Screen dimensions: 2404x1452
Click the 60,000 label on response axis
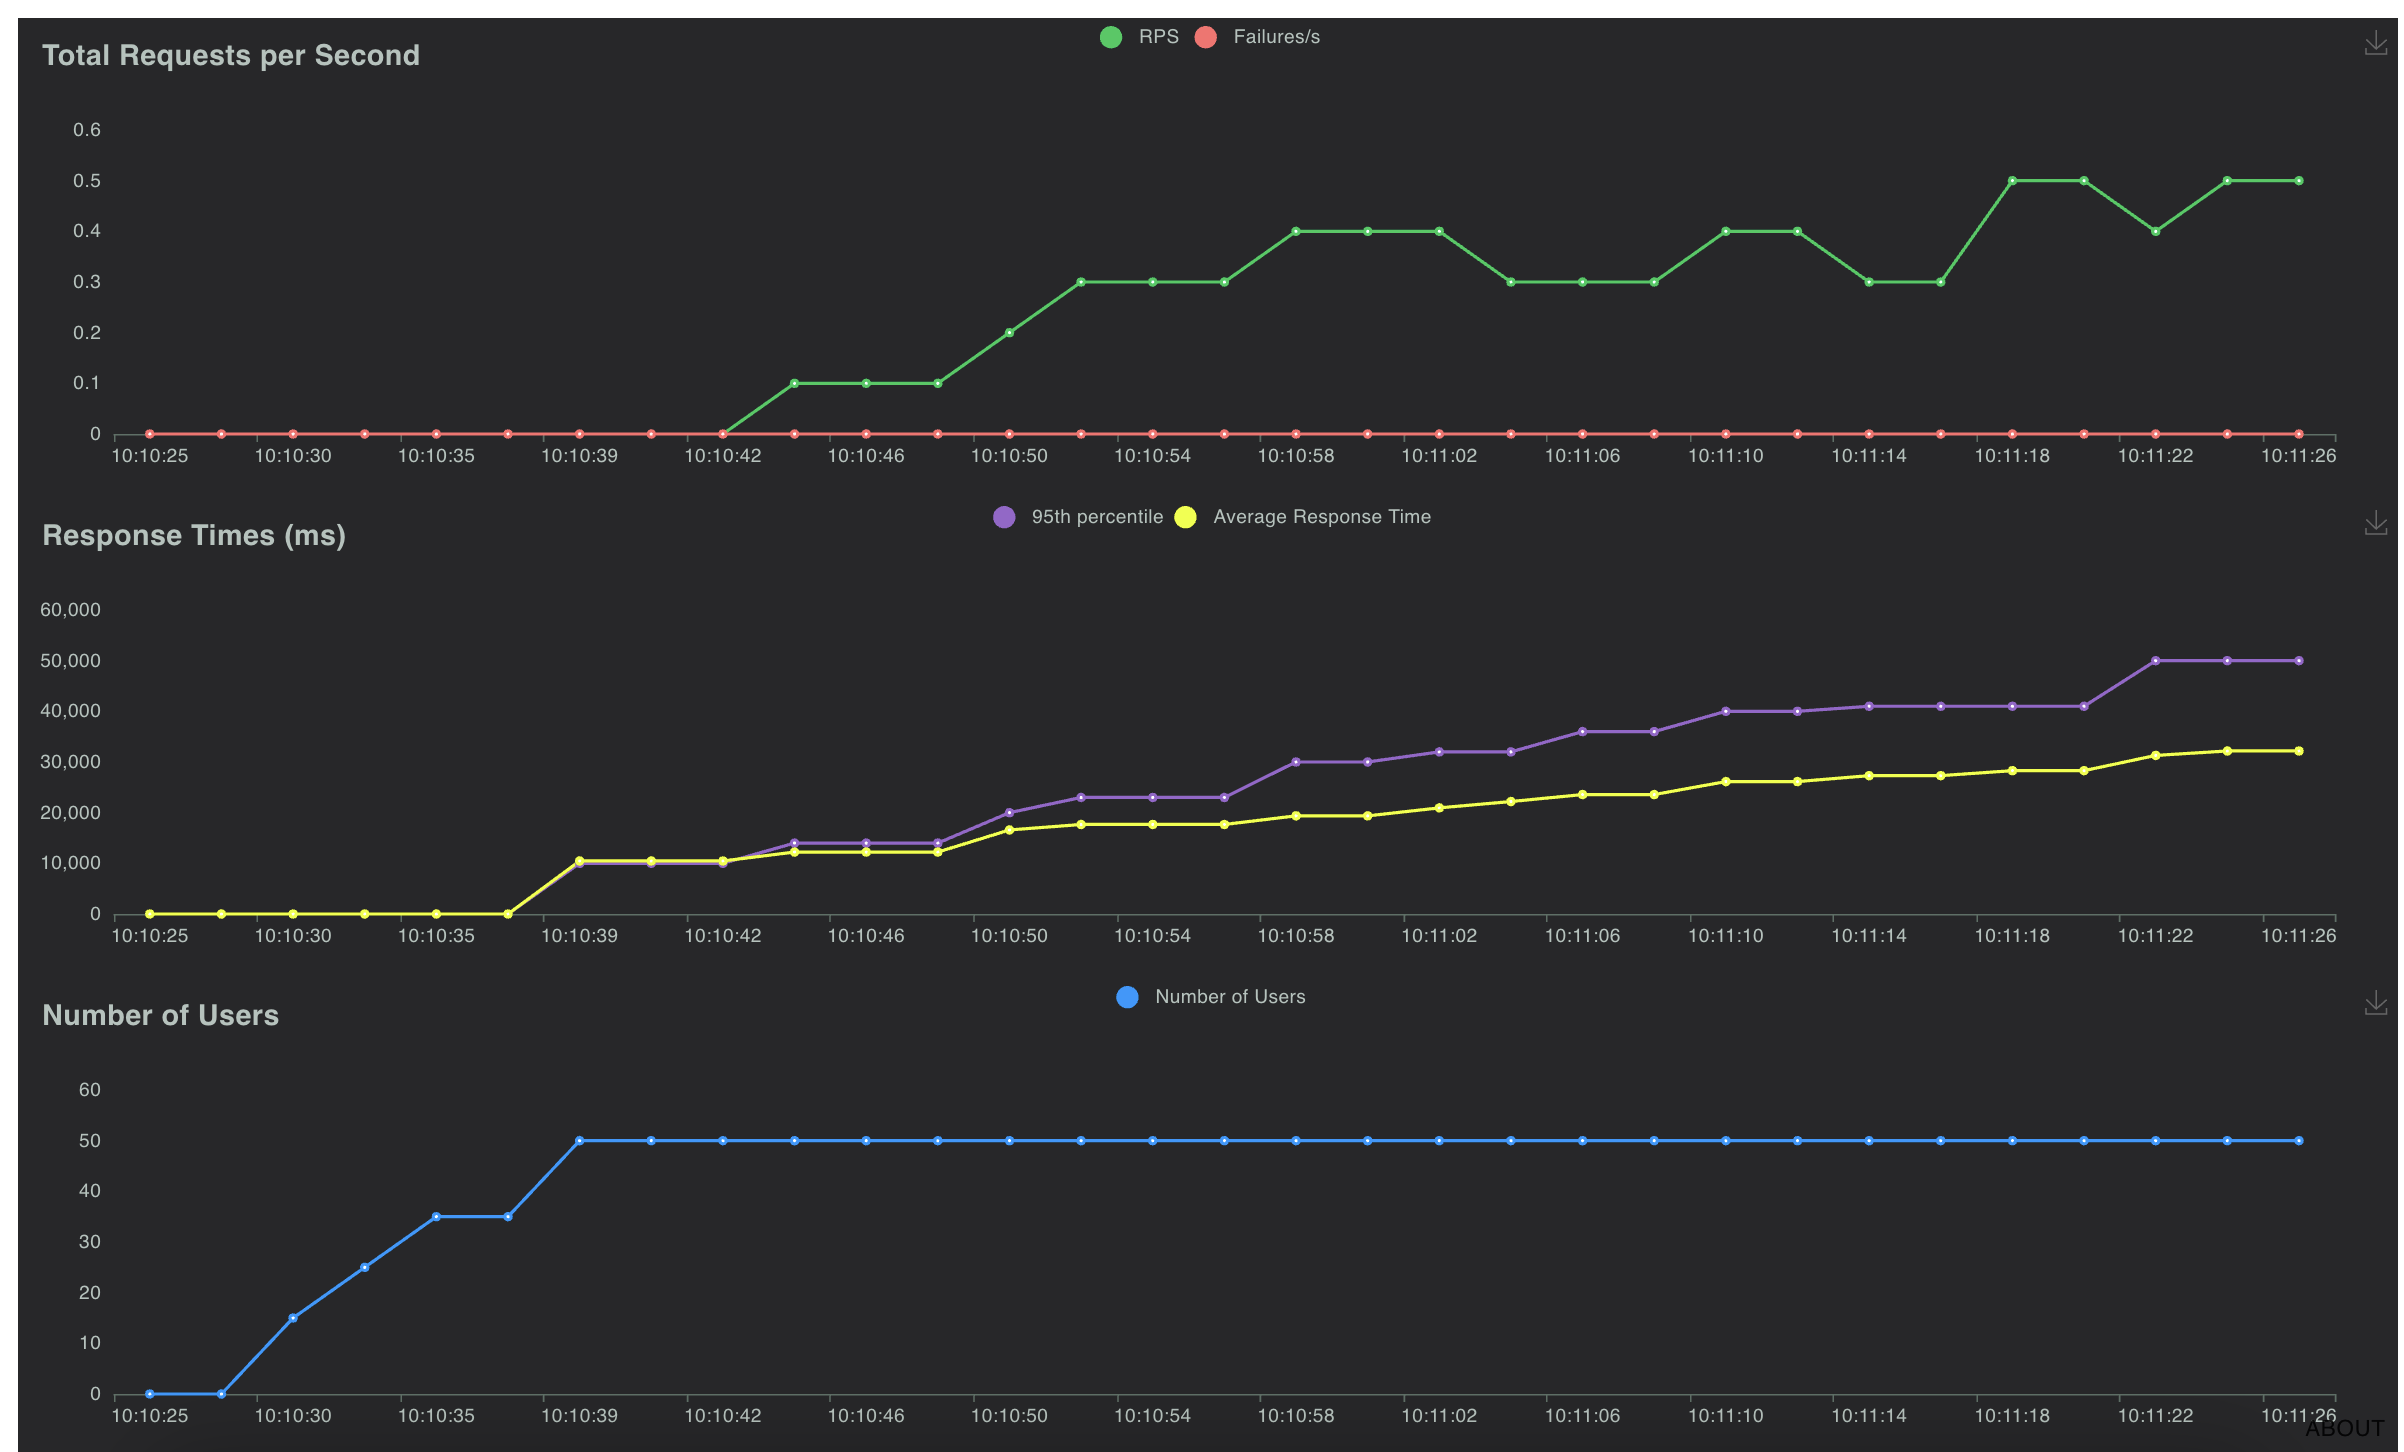coord(70,610)
